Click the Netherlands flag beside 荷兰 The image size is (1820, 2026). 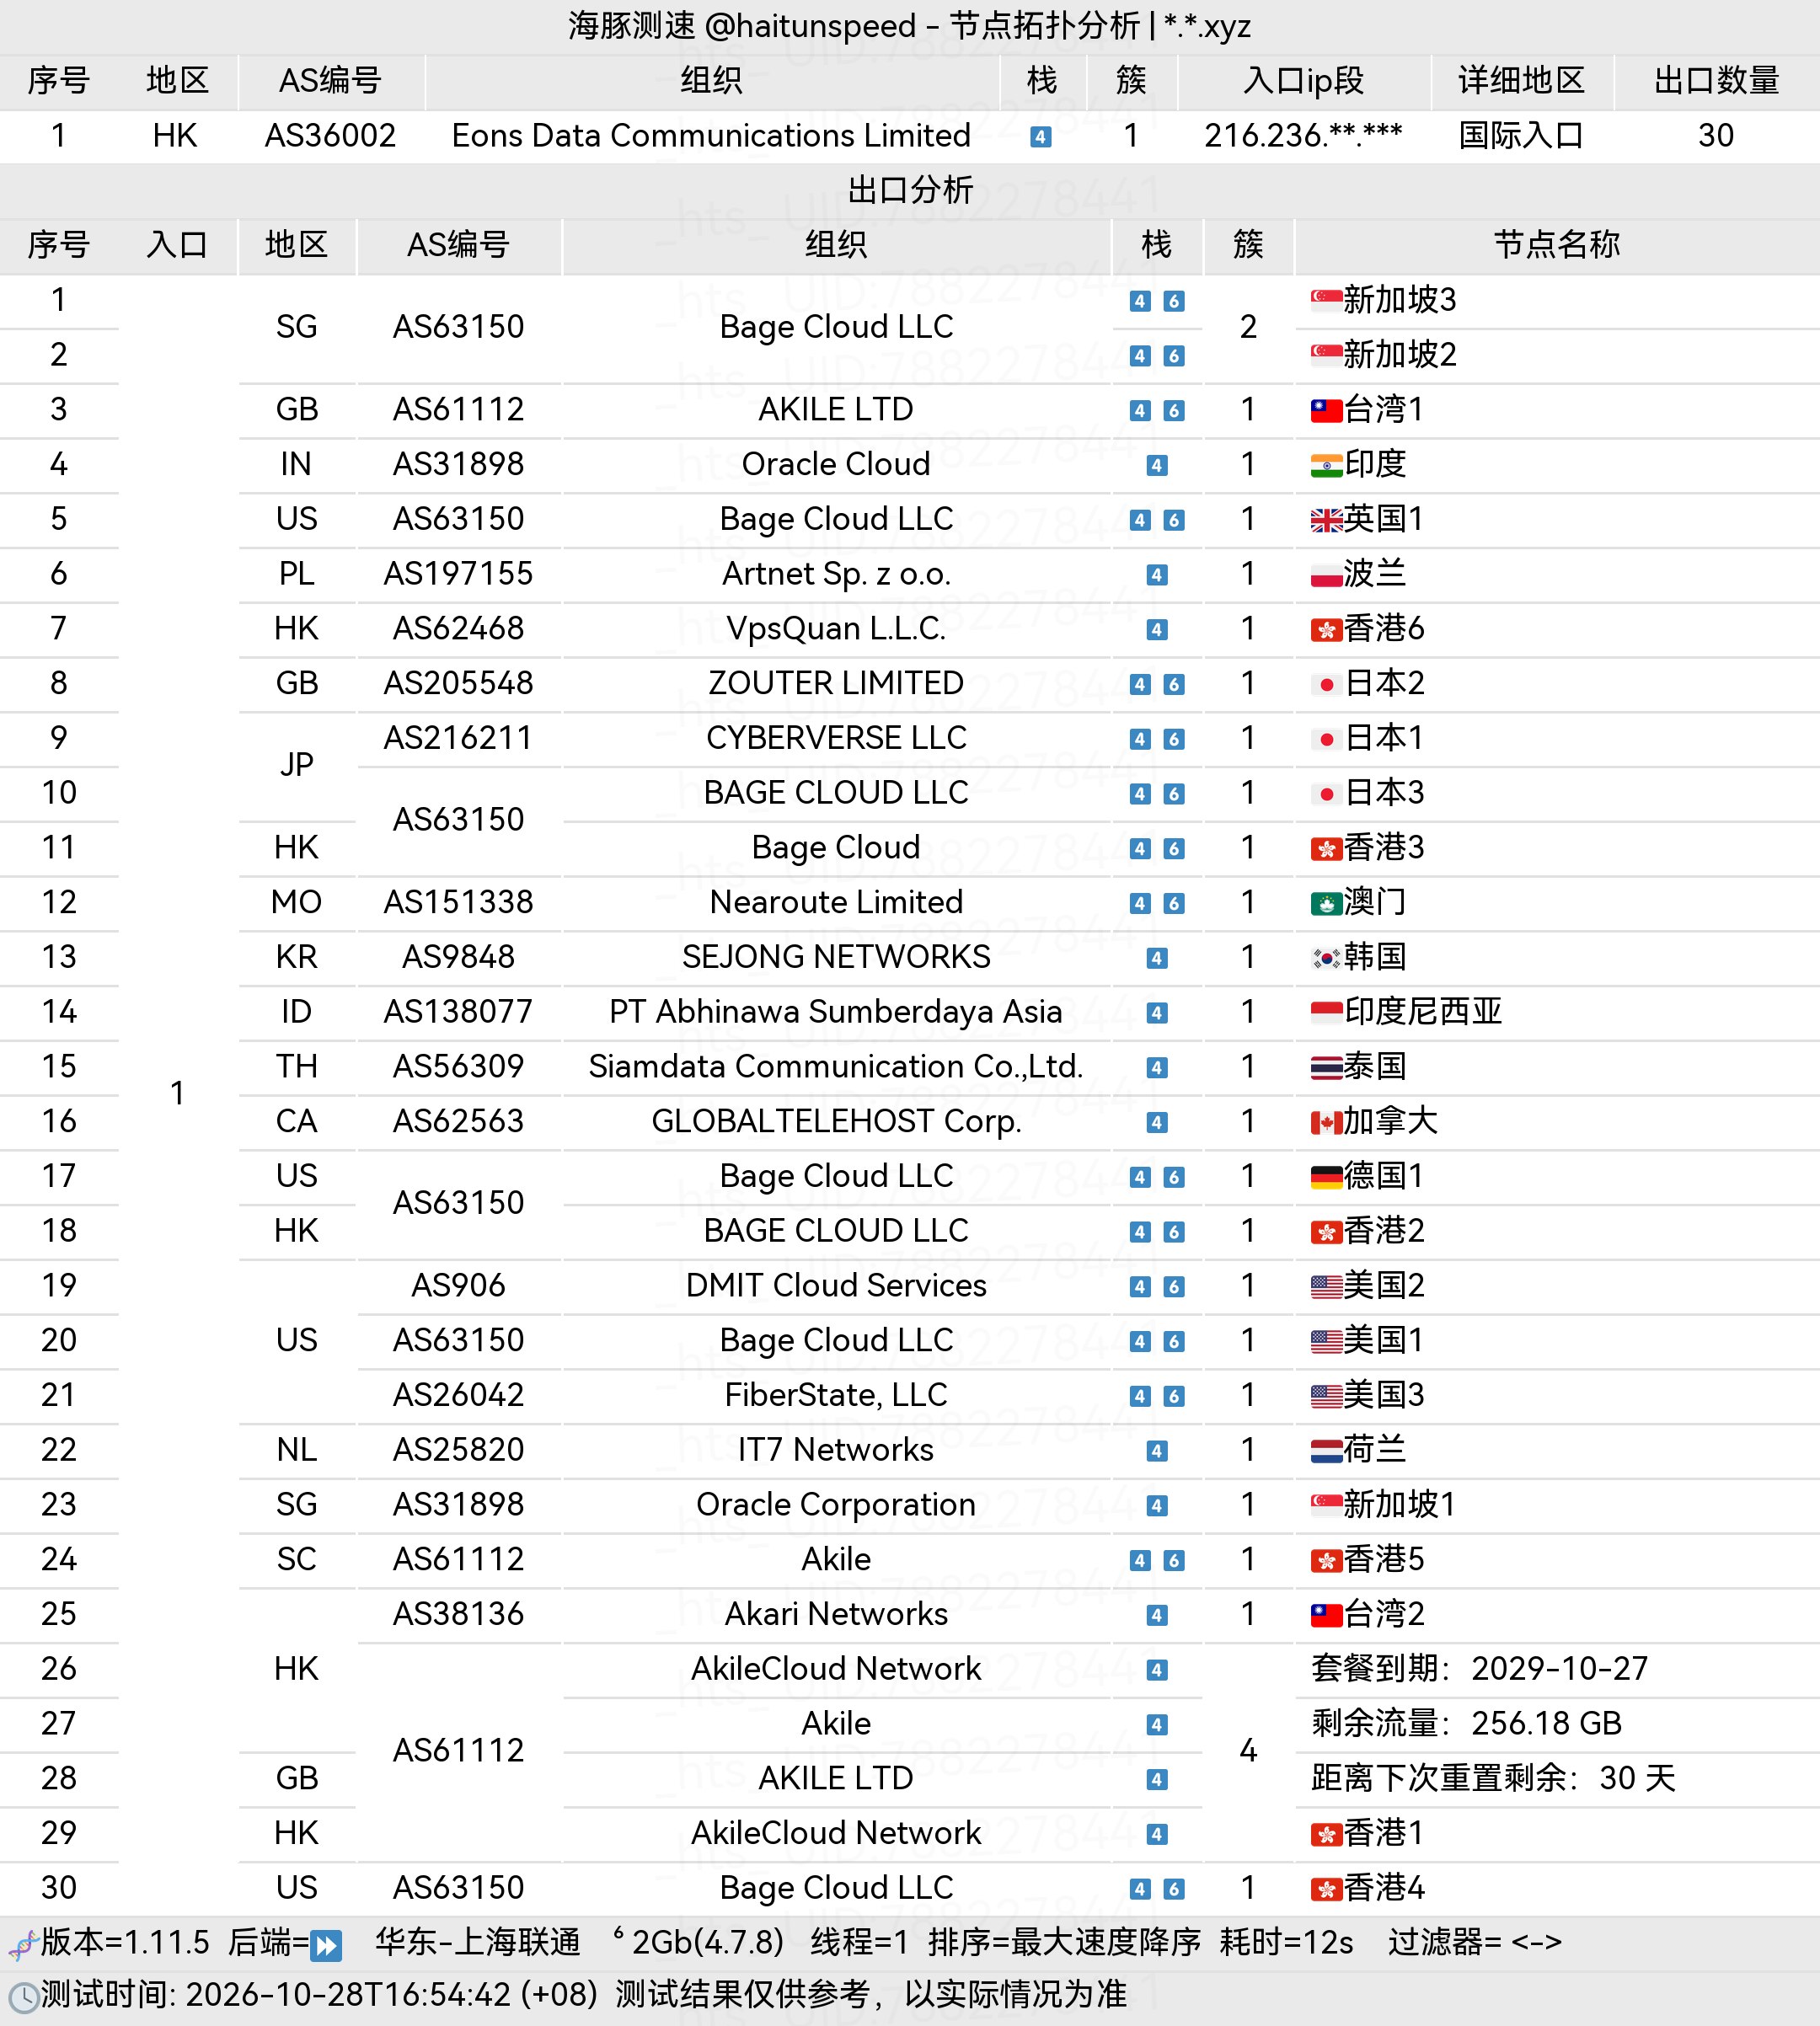[1326, 1451]
